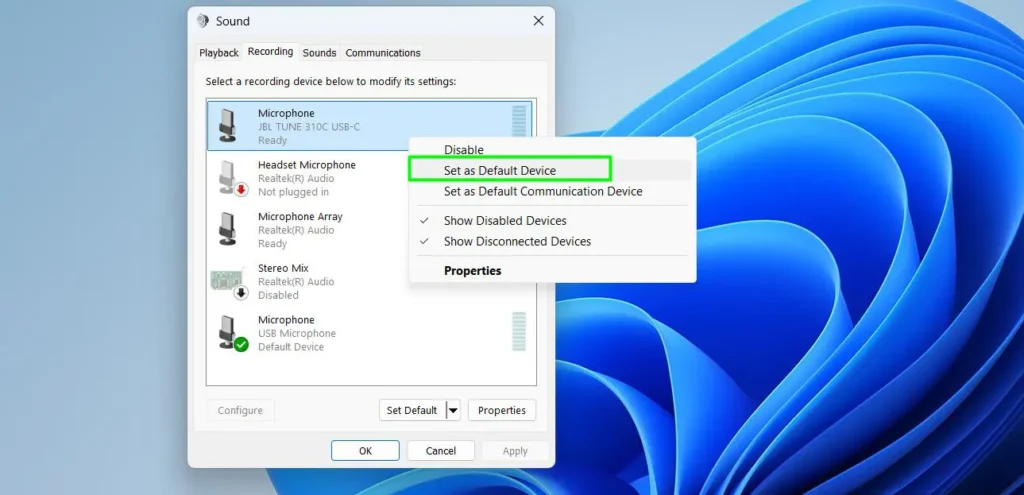Viewport: 1024px width, 495px height.
Task: Click the Apply button
Action: 515,451
